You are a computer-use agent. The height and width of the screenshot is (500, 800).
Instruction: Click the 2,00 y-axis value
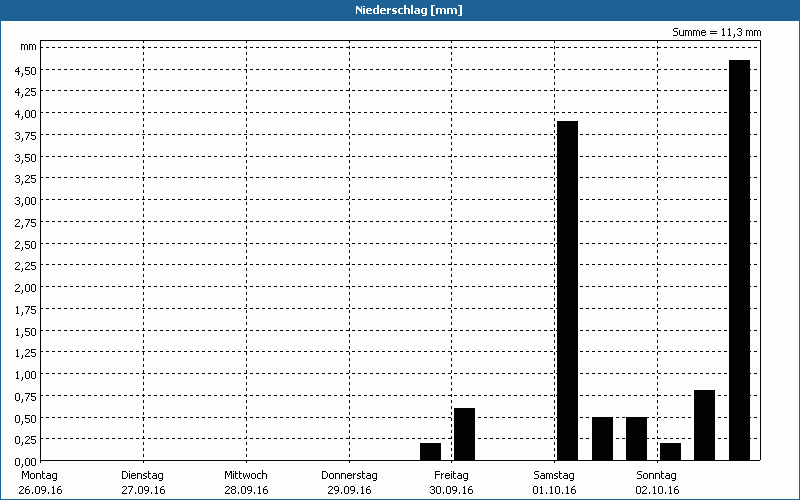26,288
